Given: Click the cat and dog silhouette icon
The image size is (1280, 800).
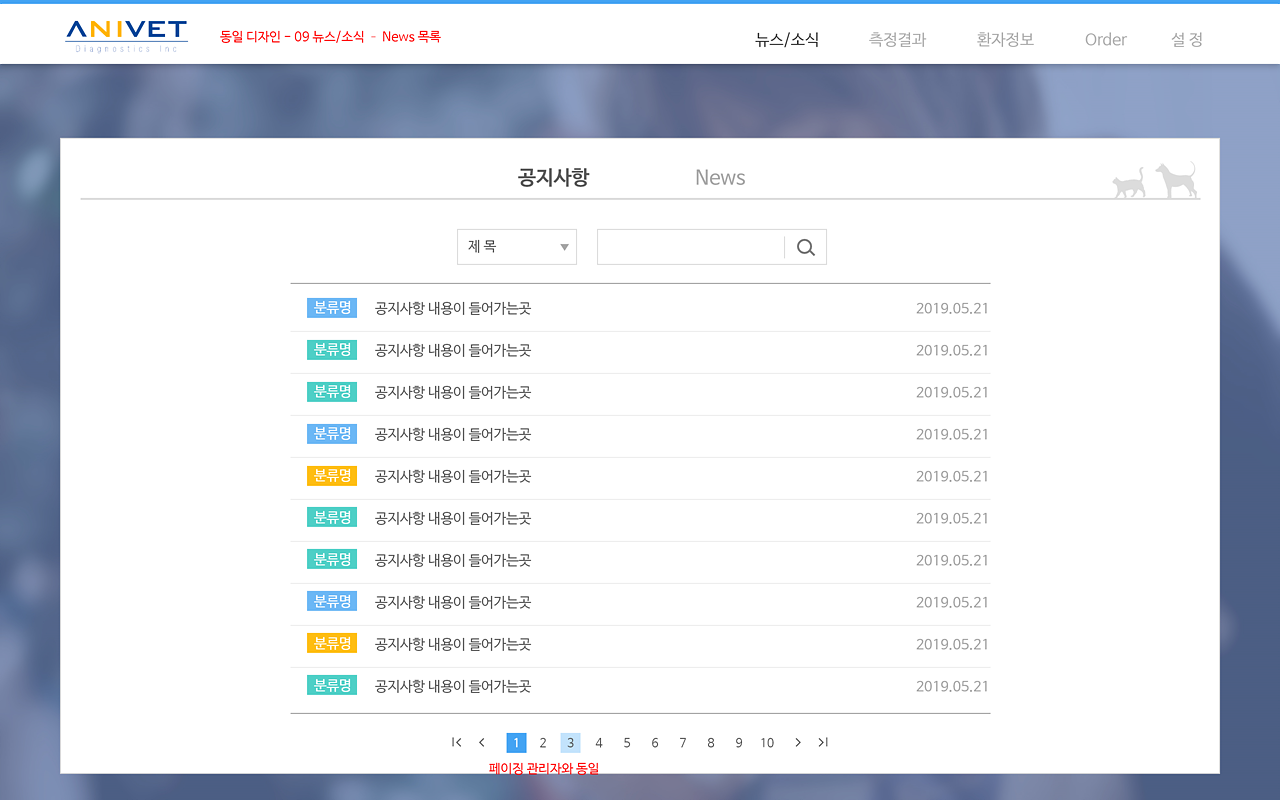Looking at the screenshot, I should point(1154,181).
